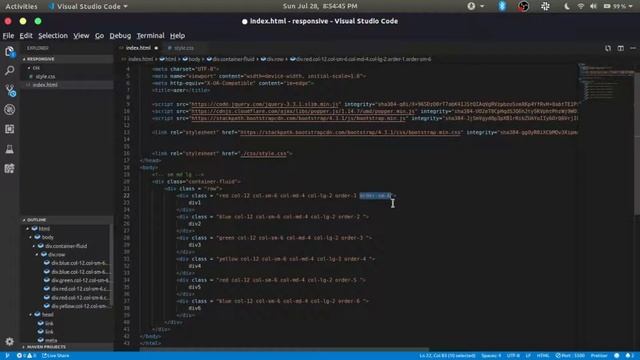Click the volume speaker icon in top bar

click(593, 6)
